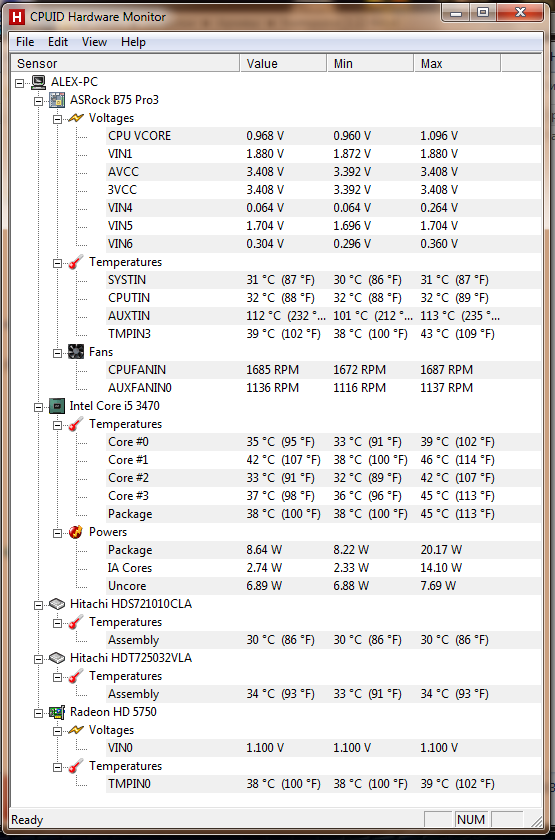Click the Fans icon
The image size is (555, 840).
pyautogui.click(x=76, y=352)
